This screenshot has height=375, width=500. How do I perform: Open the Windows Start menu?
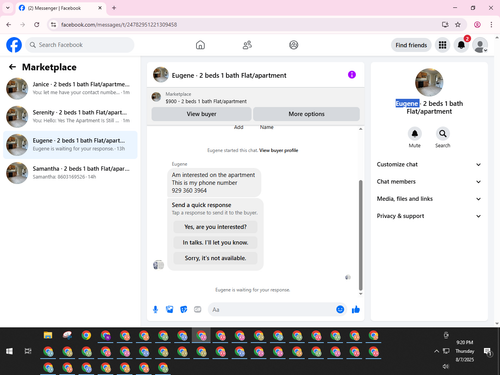(9, 351)
